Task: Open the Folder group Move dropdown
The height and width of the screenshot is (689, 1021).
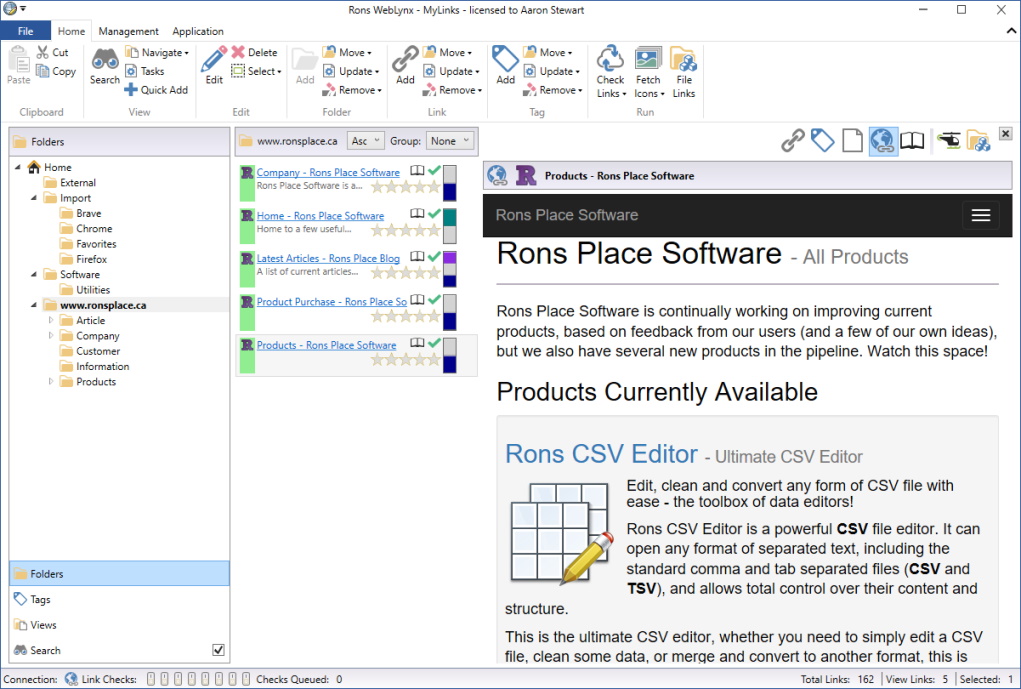Action: click(348, 52)
